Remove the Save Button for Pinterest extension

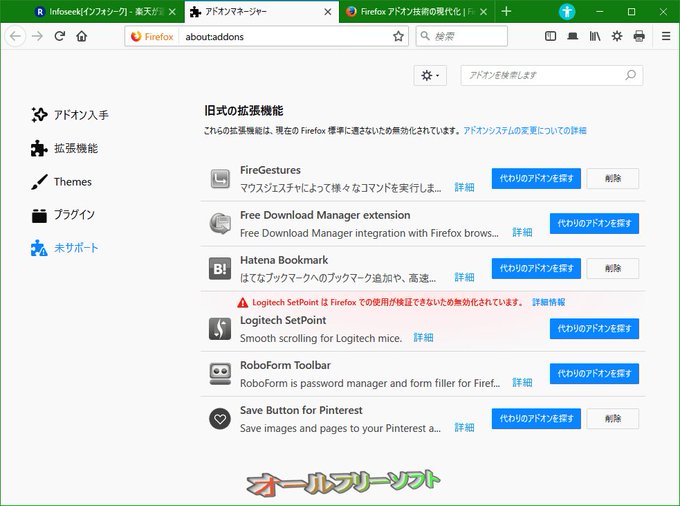[x=612, y=418]
